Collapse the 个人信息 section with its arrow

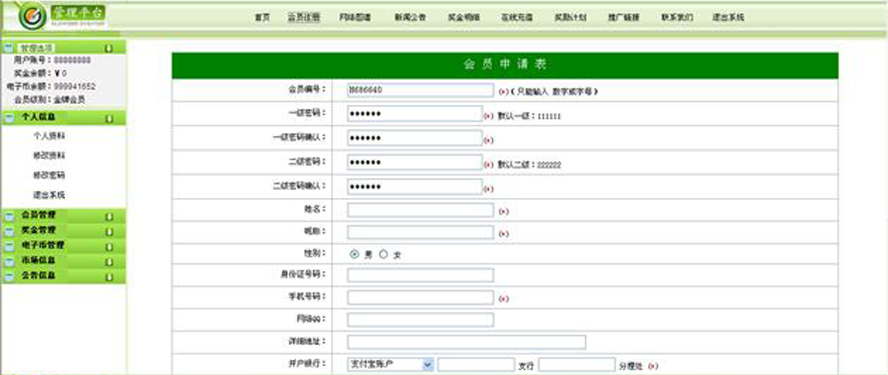coord(109,118)
